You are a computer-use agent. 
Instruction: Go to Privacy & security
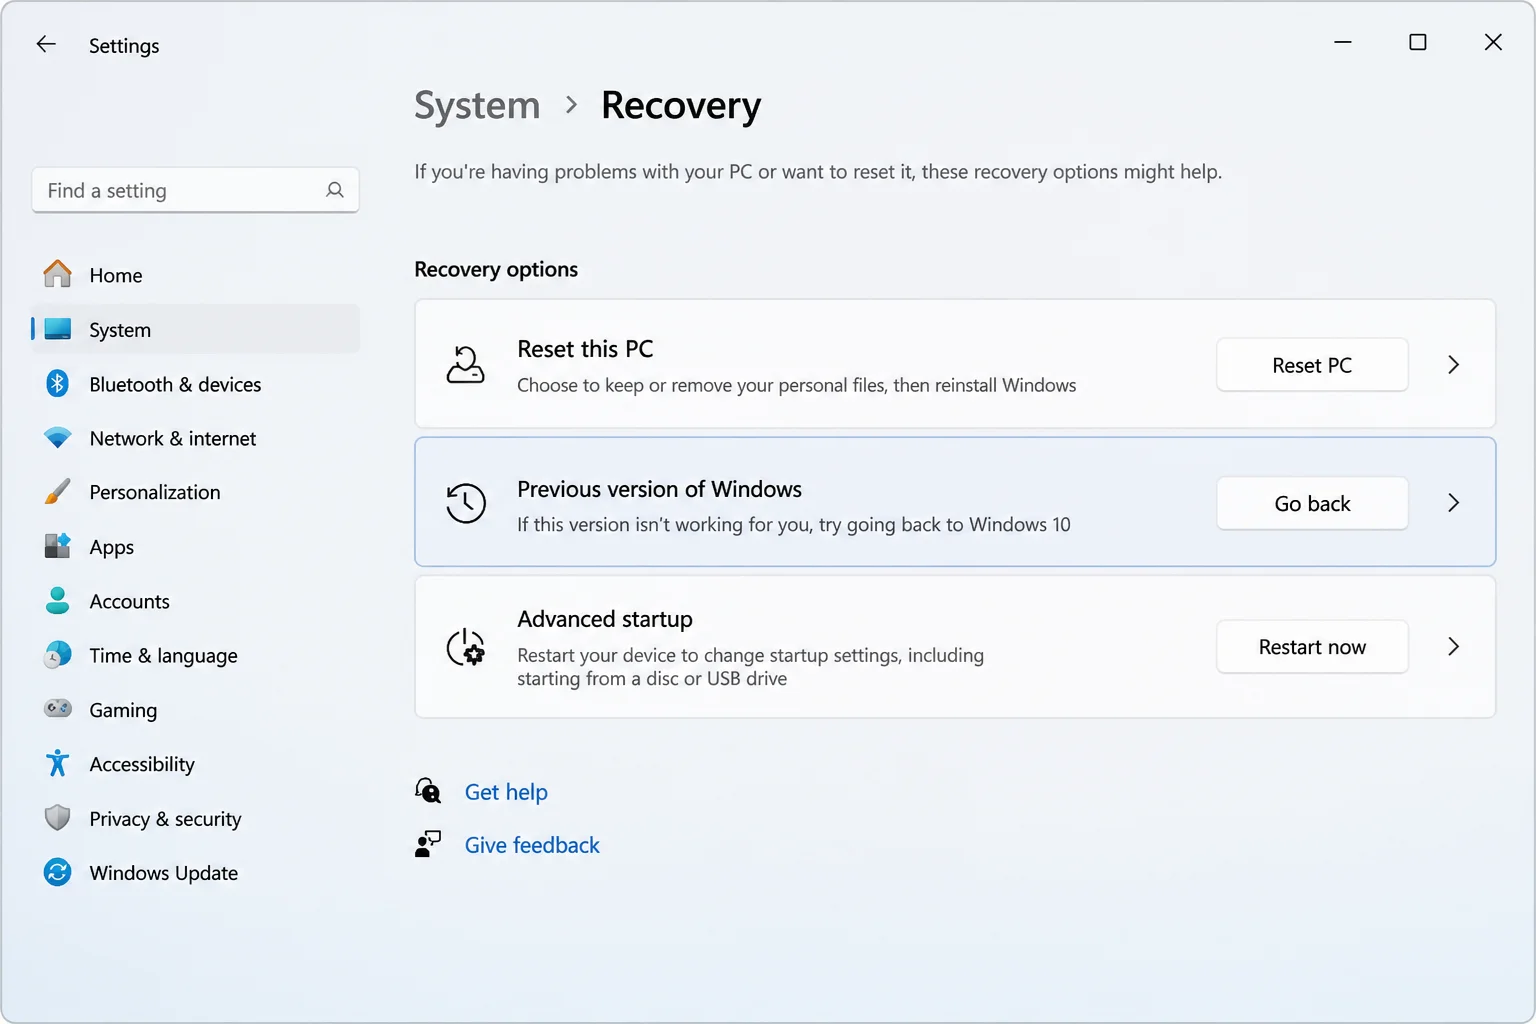[x=196, y=818]
